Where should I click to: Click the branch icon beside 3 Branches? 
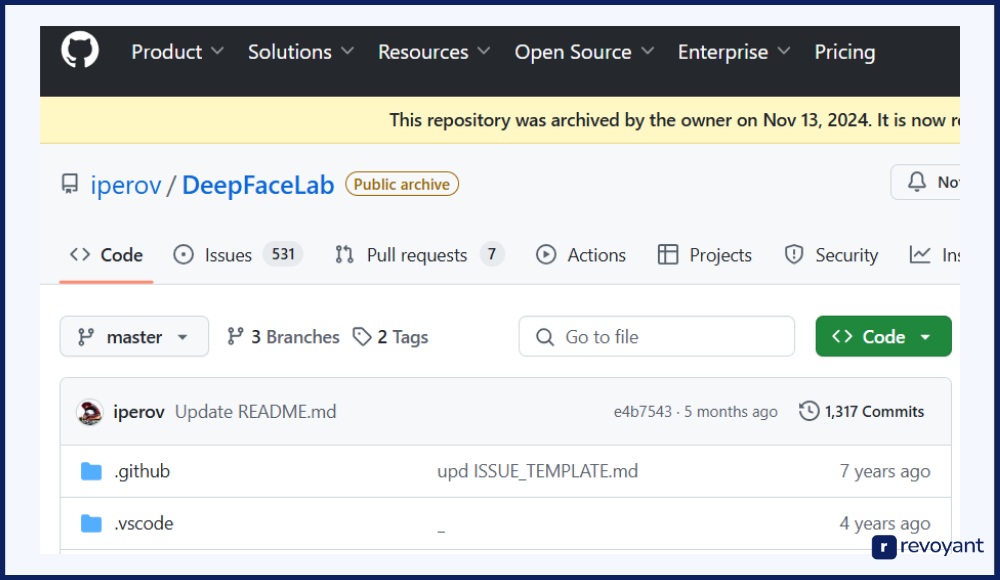235,336
